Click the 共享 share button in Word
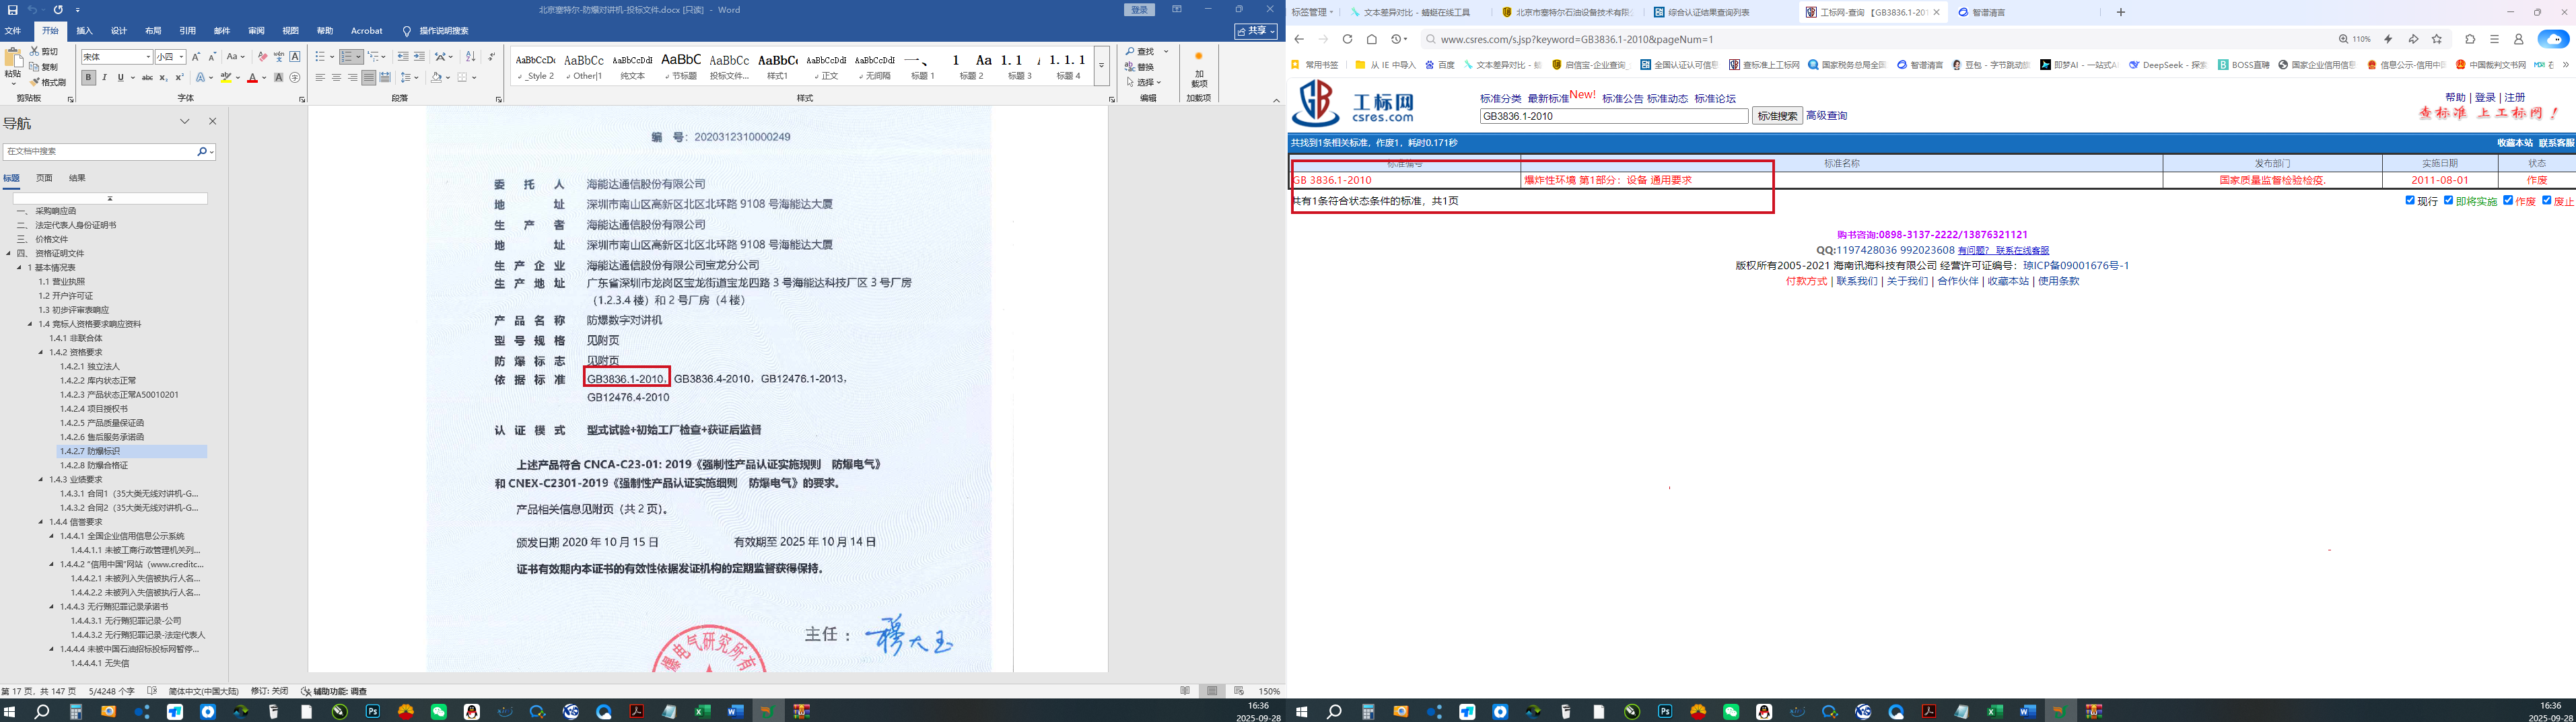 click(x=1256, y=31)
